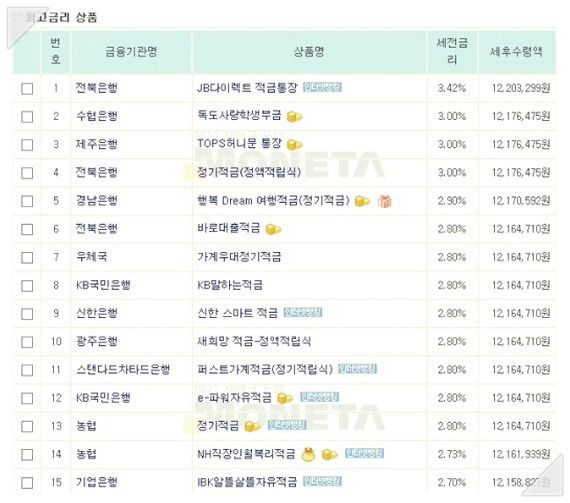Tick the checkbox for 우체국 row 7
Viewport: 570px width, 503px height.
click(27, 258)
